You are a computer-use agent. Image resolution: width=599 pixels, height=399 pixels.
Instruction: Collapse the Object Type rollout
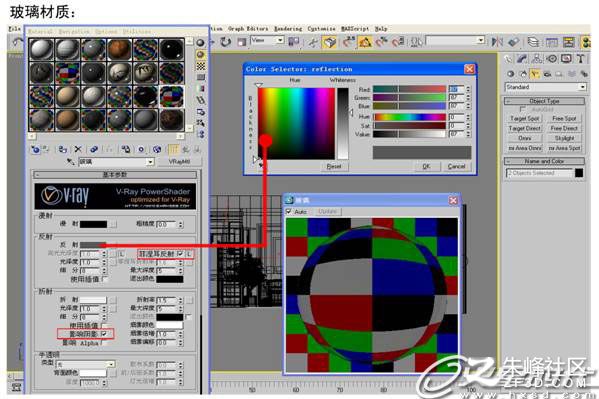[x=544, y=101]
